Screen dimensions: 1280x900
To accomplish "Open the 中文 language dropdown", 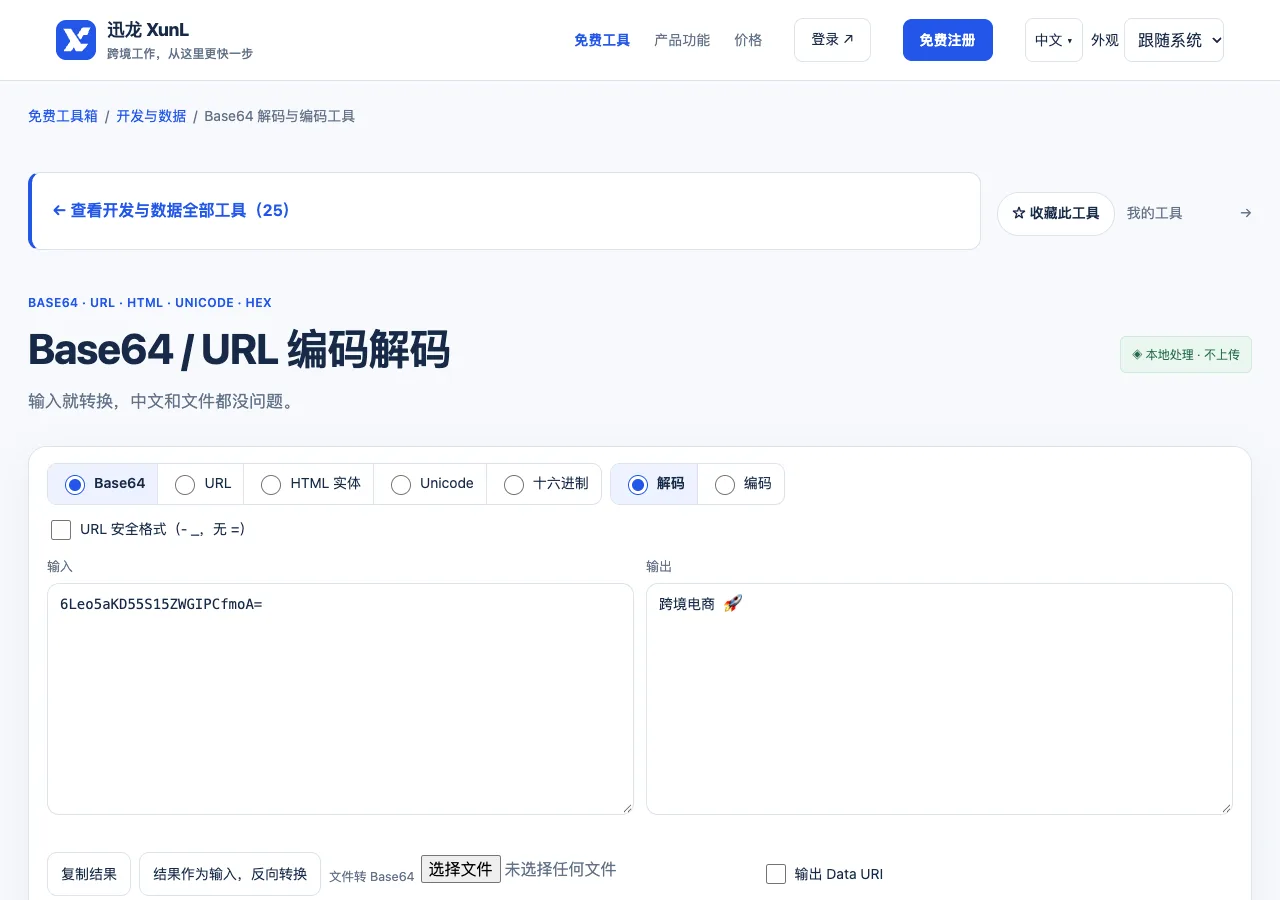I will (x=1054, y=40).
